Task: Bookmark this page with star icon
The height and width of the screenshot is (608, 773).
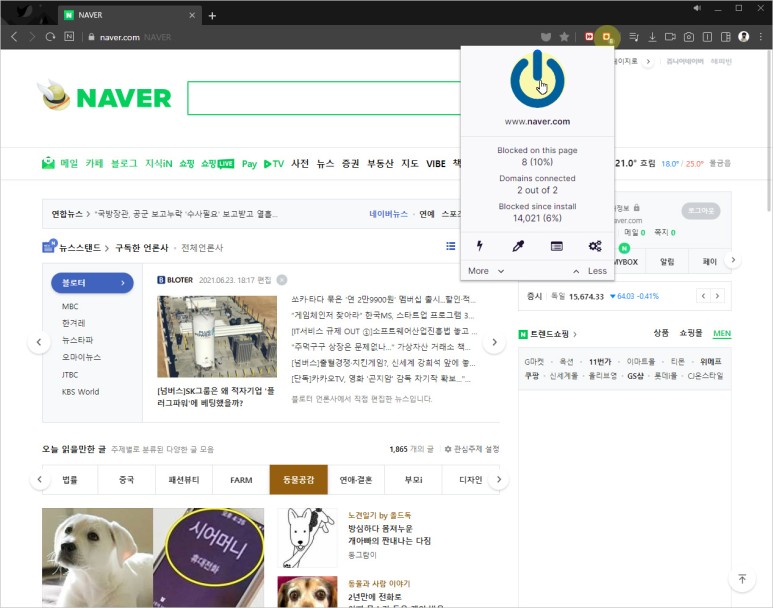Action: click(564, 37)
